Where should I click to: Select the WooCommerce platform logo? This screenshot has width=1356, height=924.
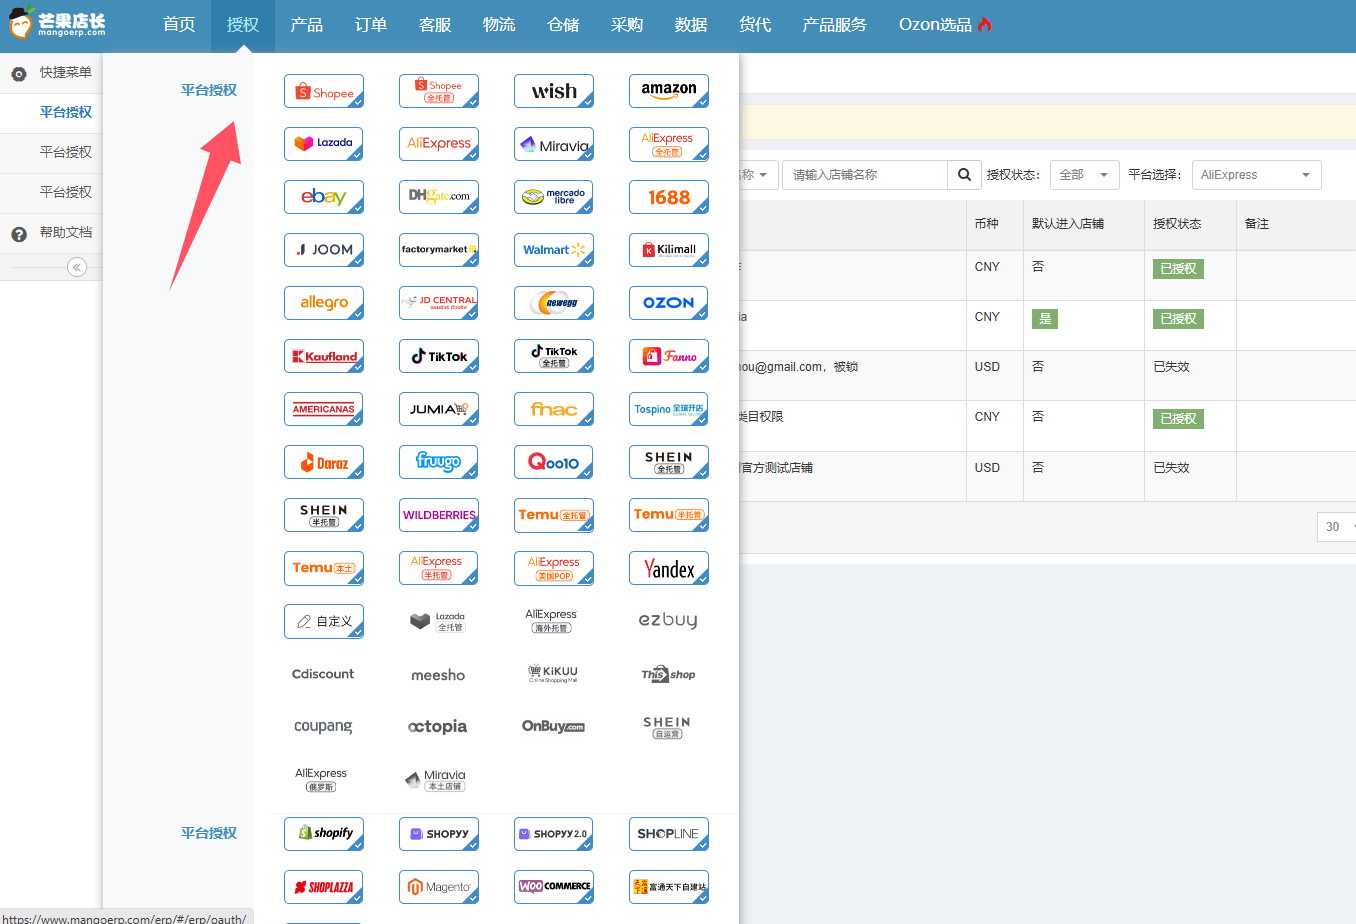(x=554, y=887)
